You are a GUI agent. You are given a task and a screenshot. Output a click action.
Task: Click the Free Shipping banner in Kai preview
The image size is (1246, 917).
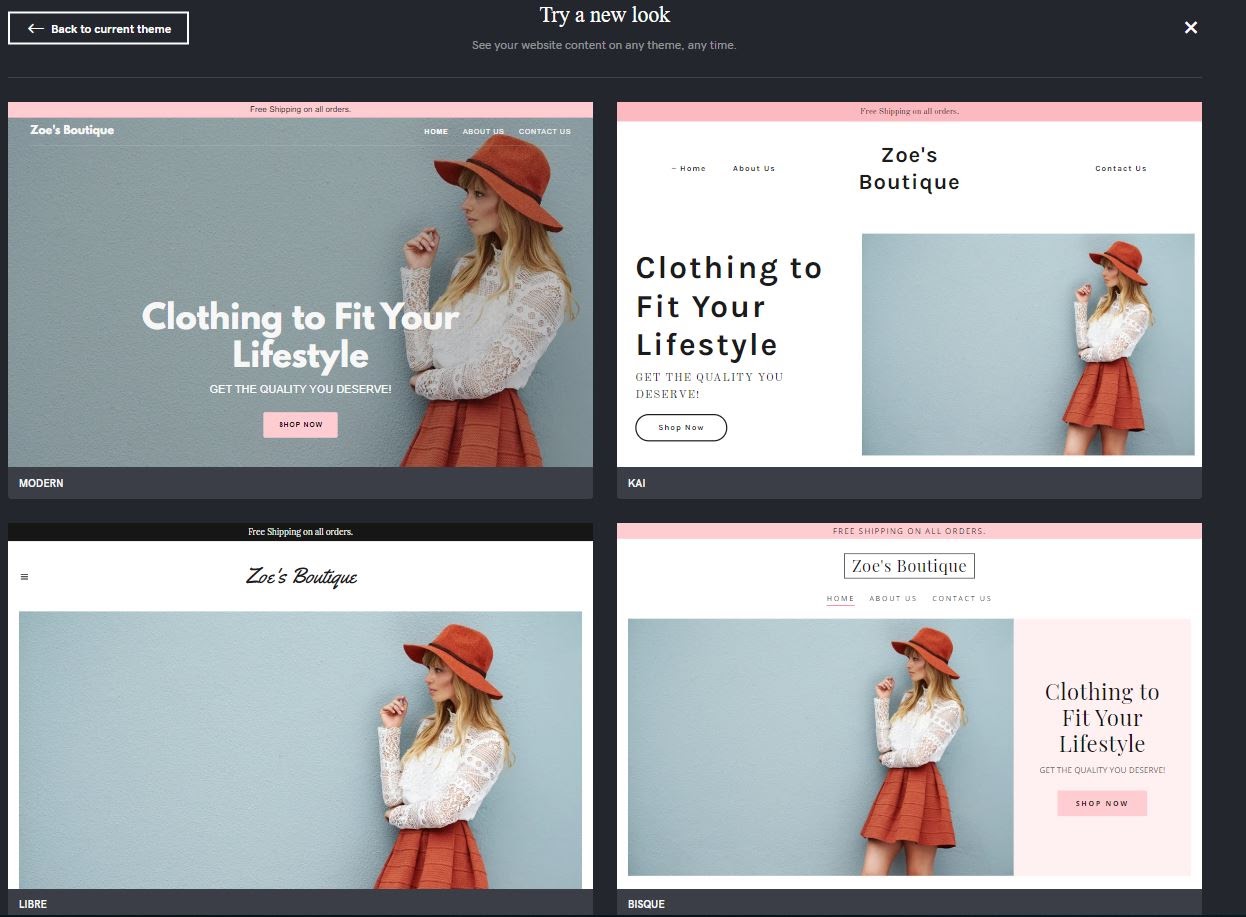[x=909, y=111]
